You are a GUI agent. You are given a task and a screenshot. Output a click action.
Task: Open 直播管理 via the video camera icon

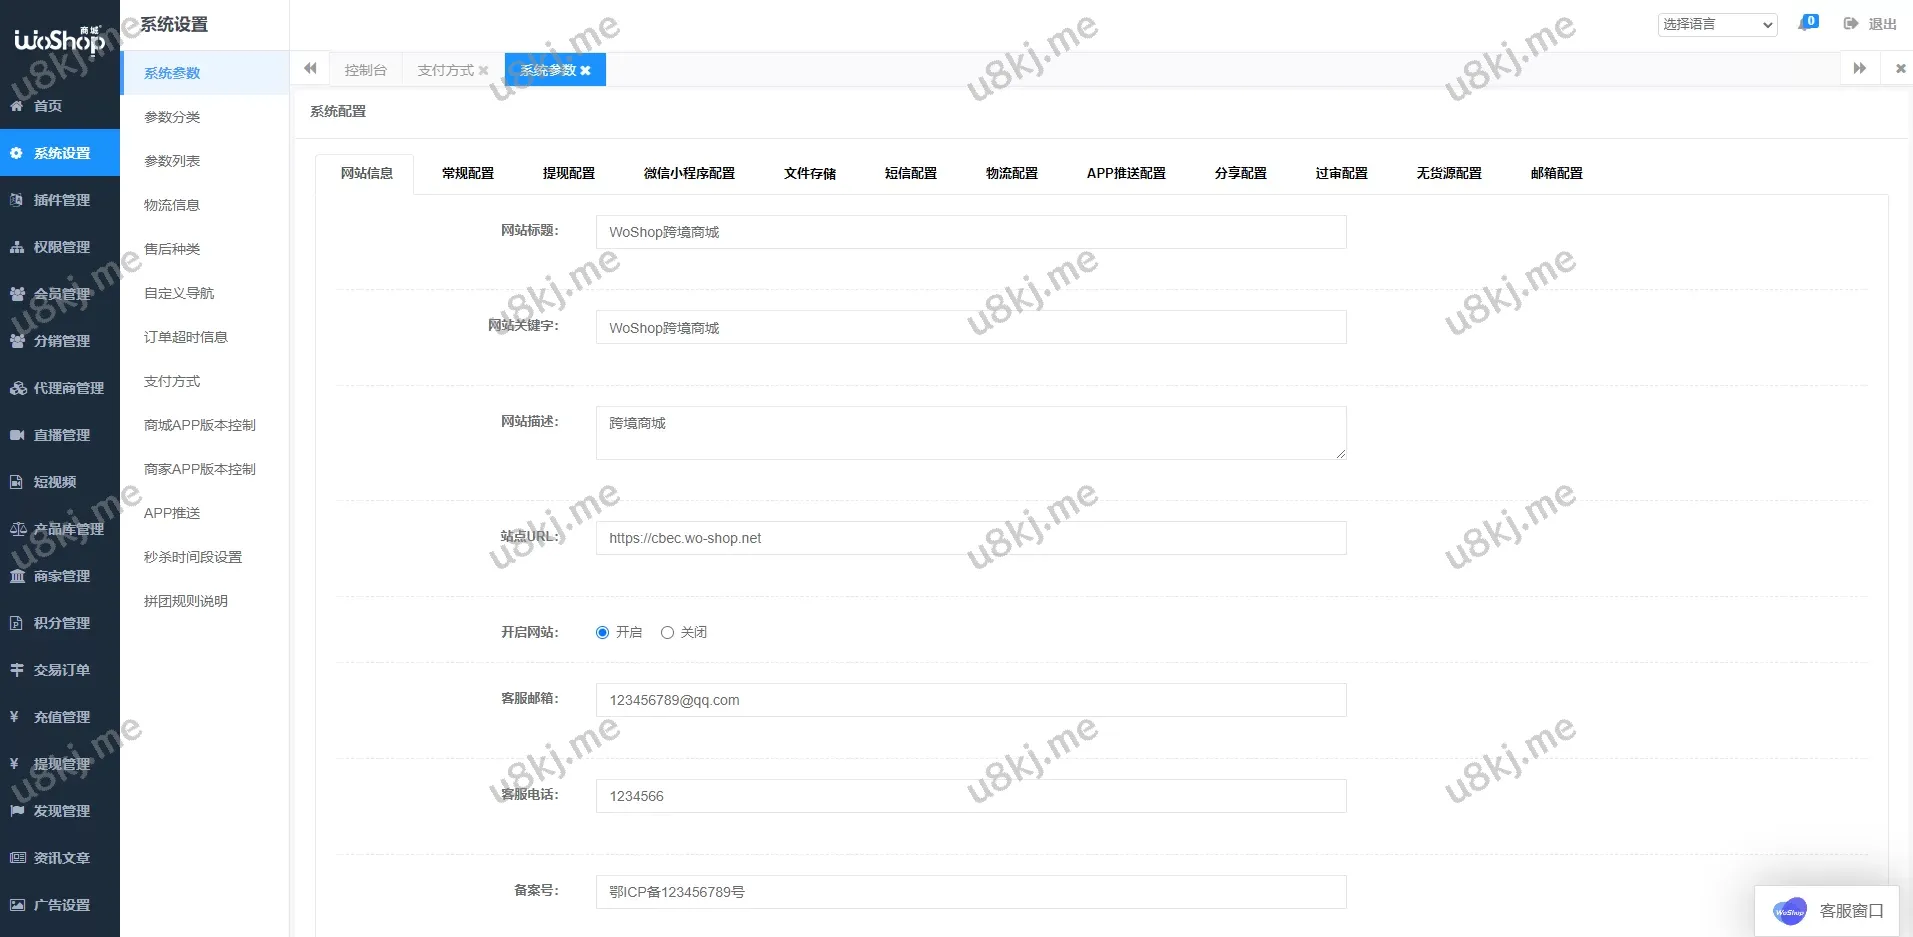(x=17, y=435)
